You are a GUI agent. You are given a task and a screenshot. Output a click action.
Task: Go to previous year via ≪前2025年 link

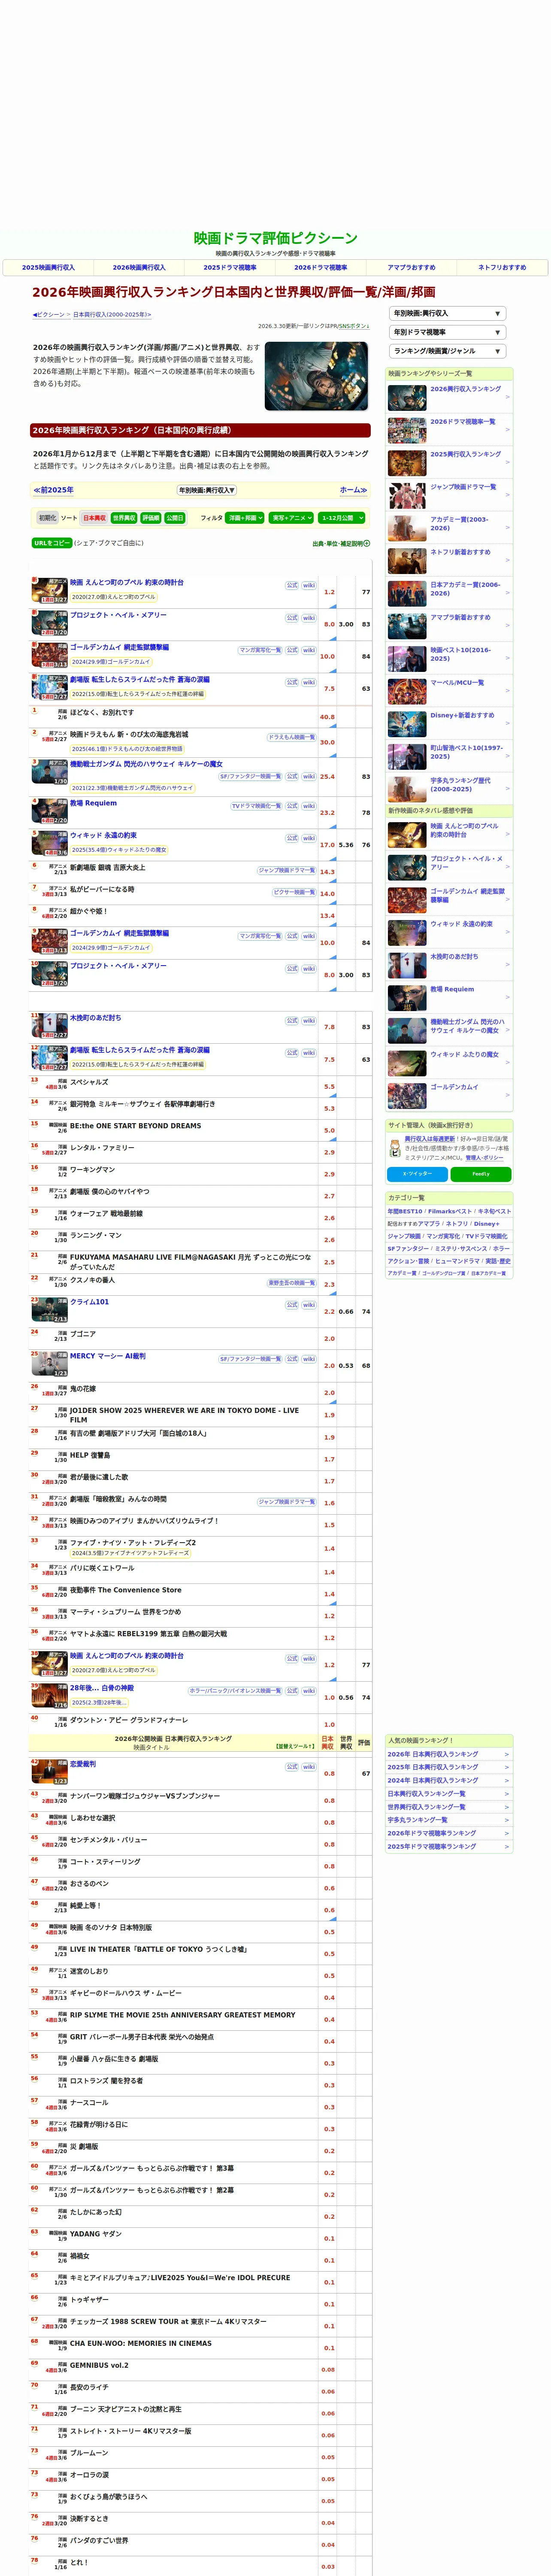click(54, 490)
